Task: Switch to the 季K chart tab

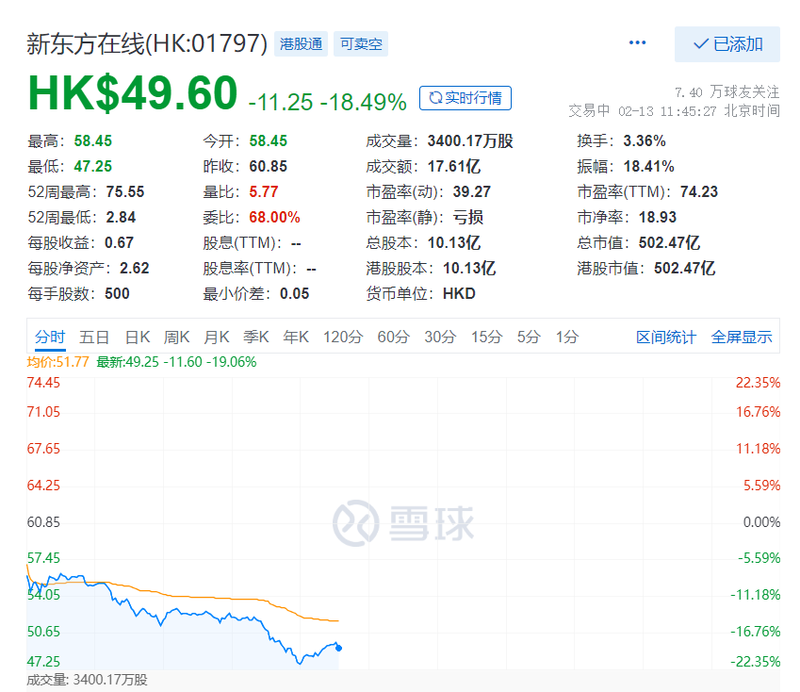Action: point(256,337)
